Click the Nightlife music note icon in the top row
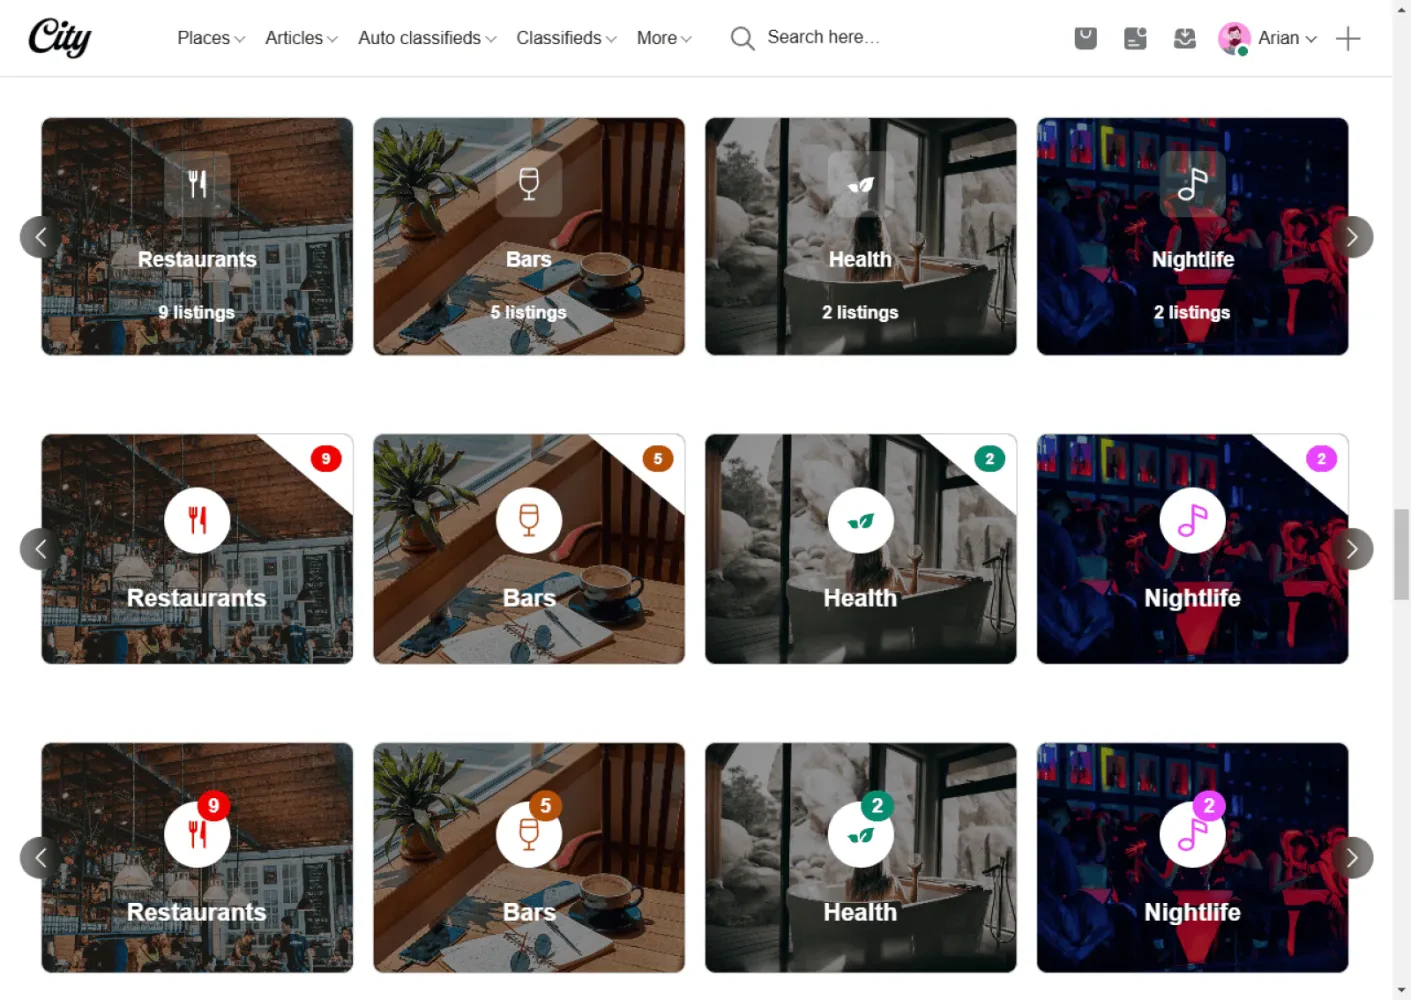 pos(1192,184)
